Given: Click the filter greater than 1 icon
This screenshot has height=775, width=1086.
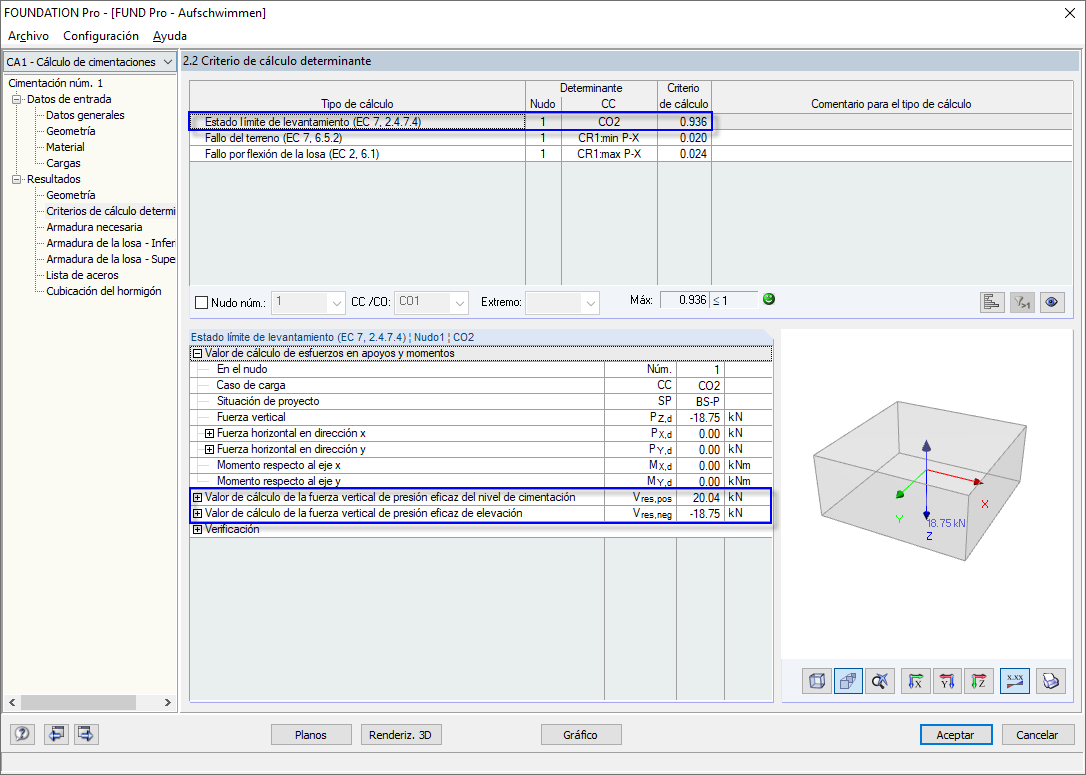Looking at the screenshot, I should 1022,302.
